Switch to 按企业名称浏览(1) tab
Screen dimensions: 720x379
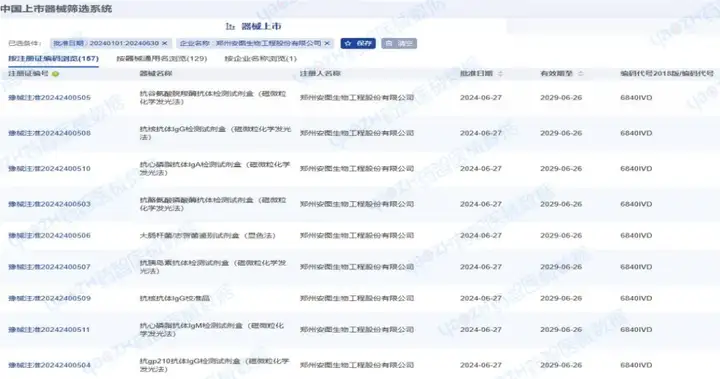pos(260,59)
